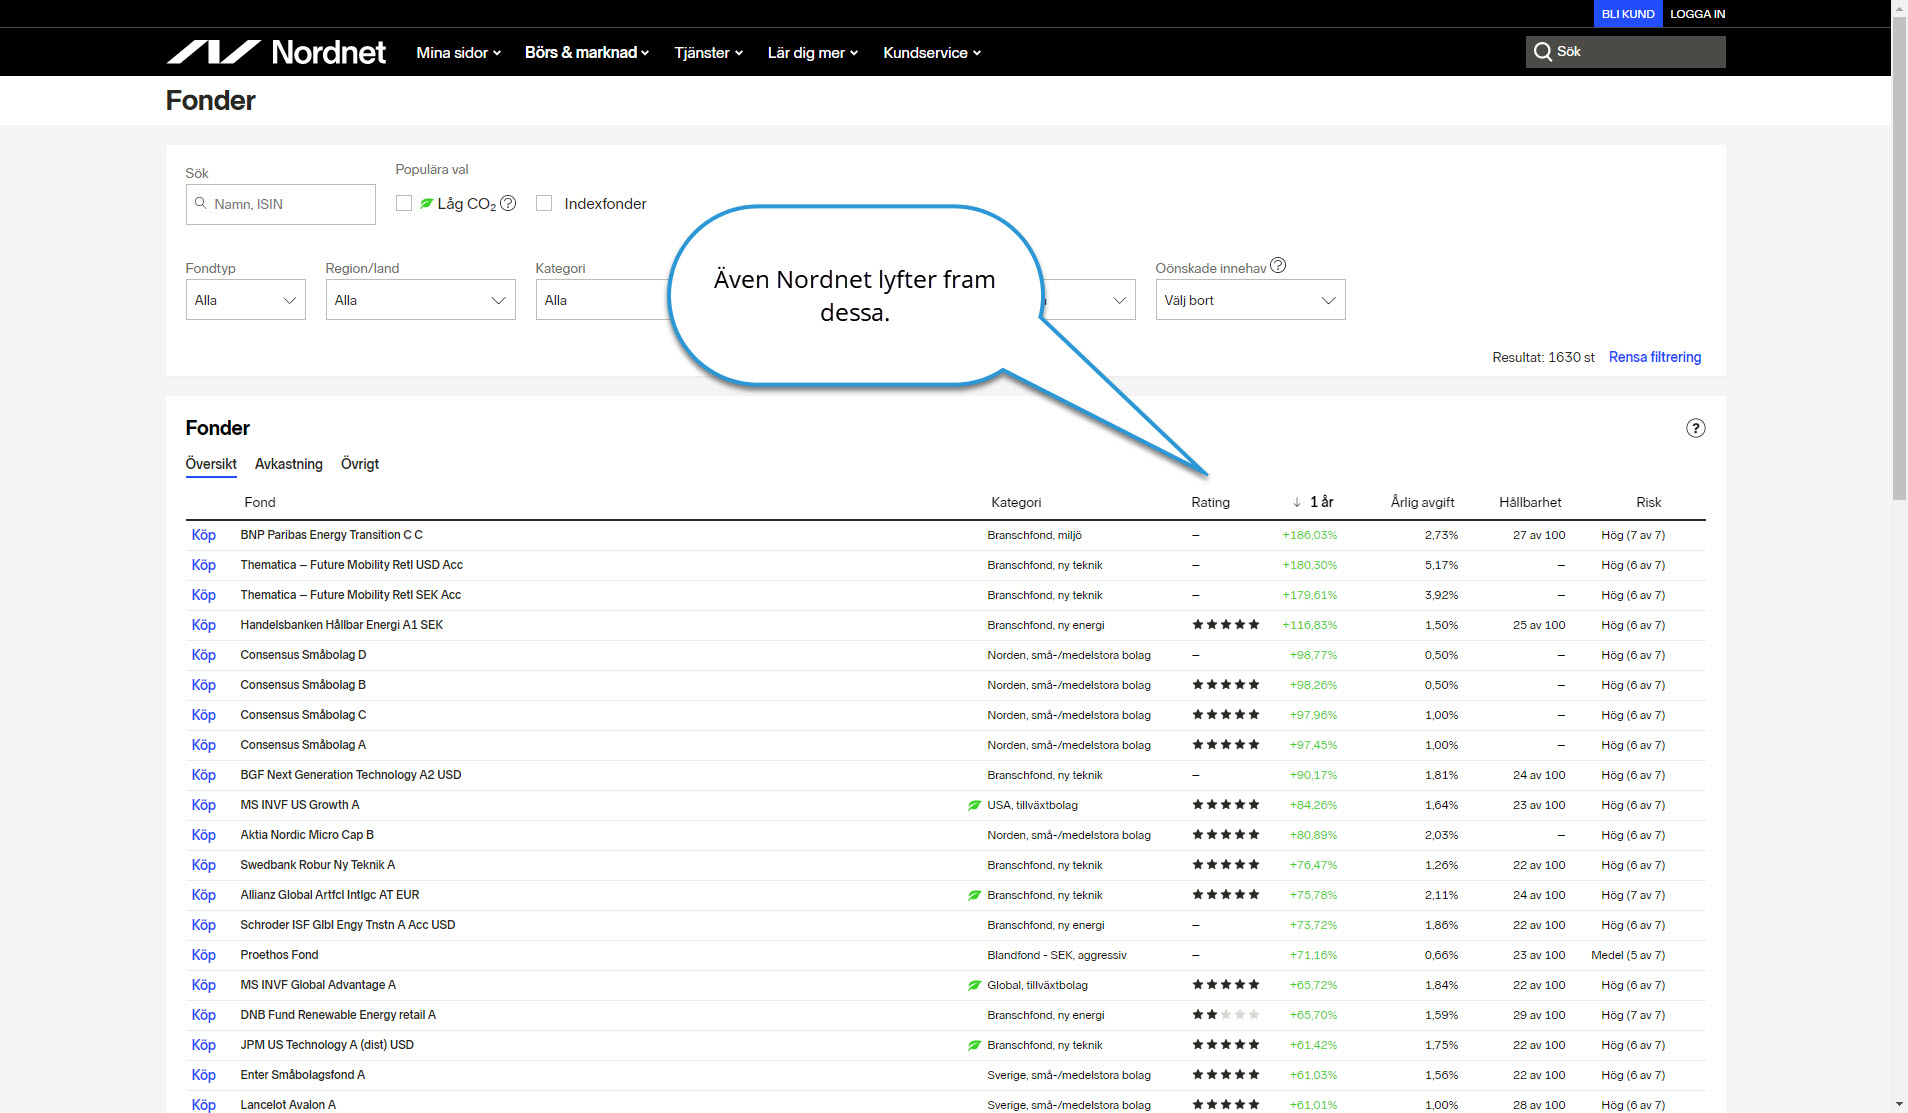Click two-star rating of DNB Fund Renewable Energy
The image size is (1908, 1113).
click(x=1225, y=1015)
